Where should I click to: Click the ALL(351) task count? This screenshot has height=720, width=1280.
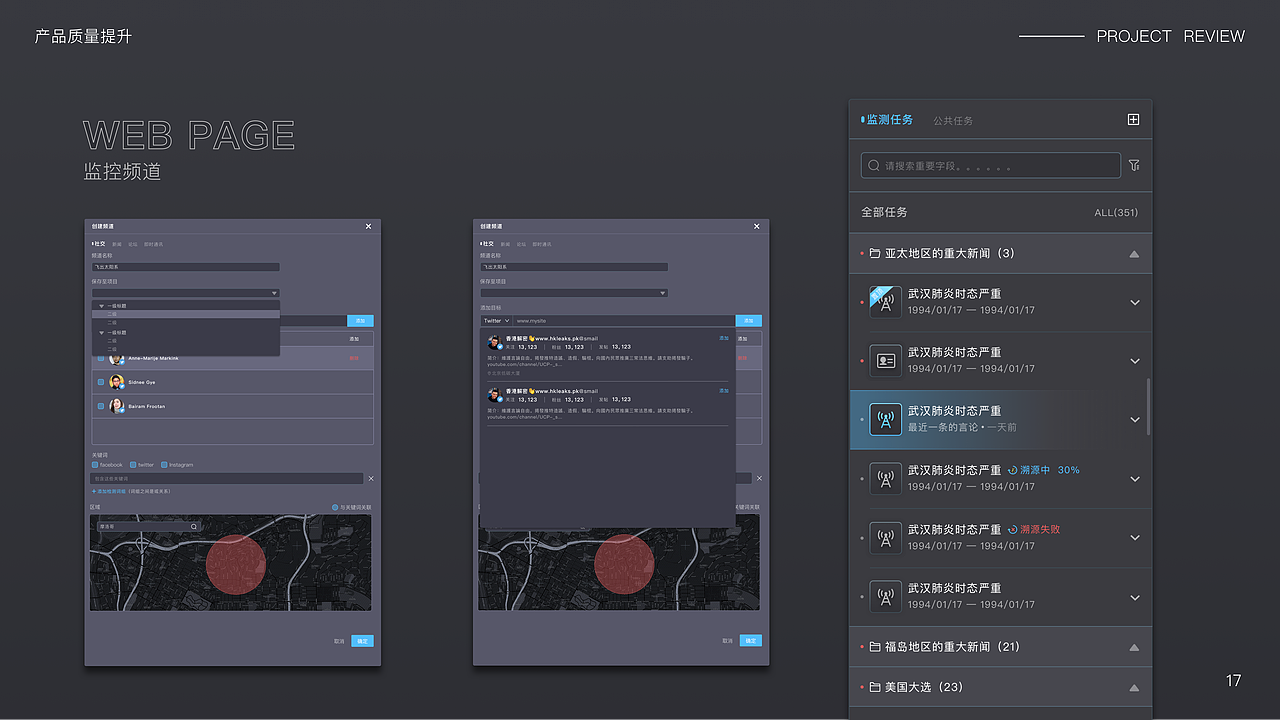1116,213
